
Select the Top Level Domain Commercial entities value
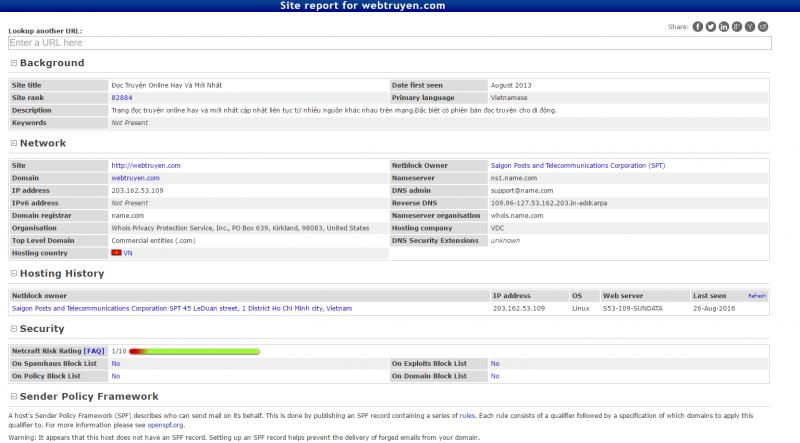pyautogui.click(x=153, y=240)
